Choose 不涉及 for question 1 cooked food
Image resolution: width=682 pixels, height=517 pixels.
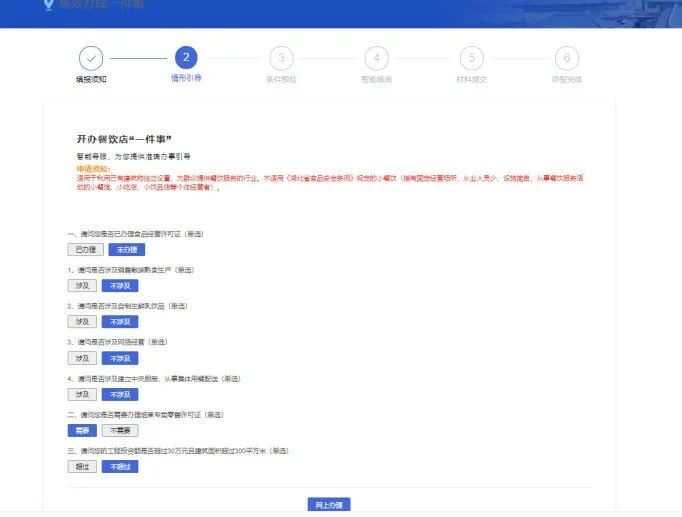(120, 286)
